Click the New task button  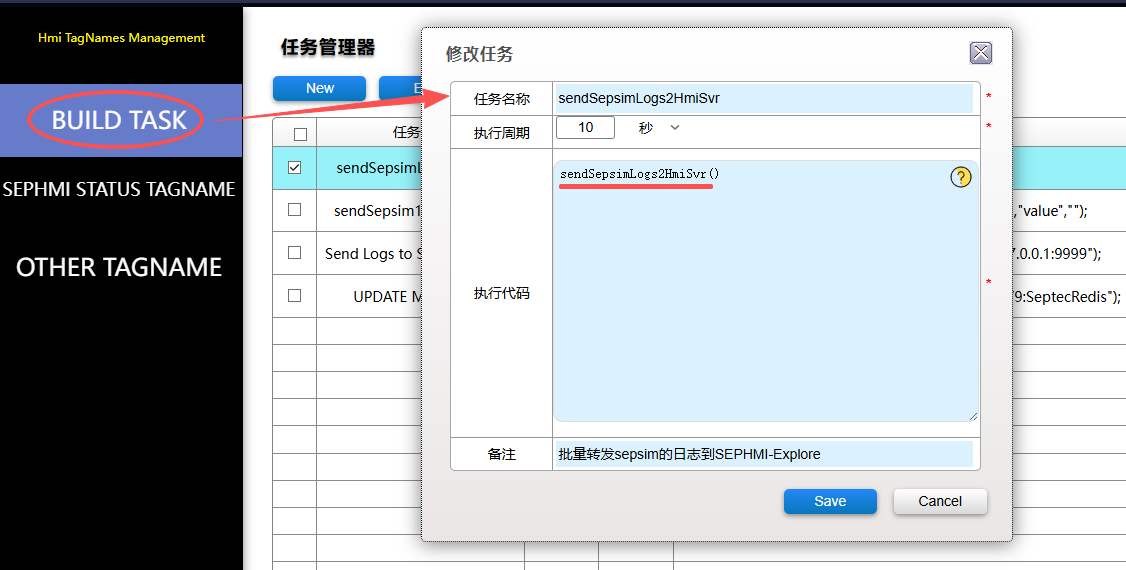319,88
